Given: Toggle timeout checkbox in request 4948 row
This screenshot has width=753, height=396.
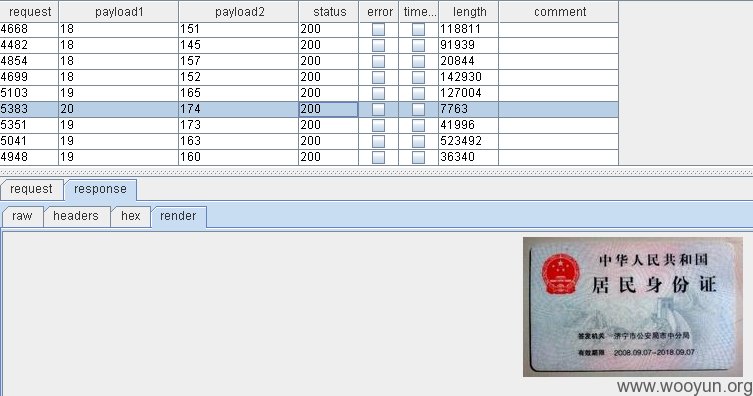Looking at the screenshot, I should coord(418,157).
